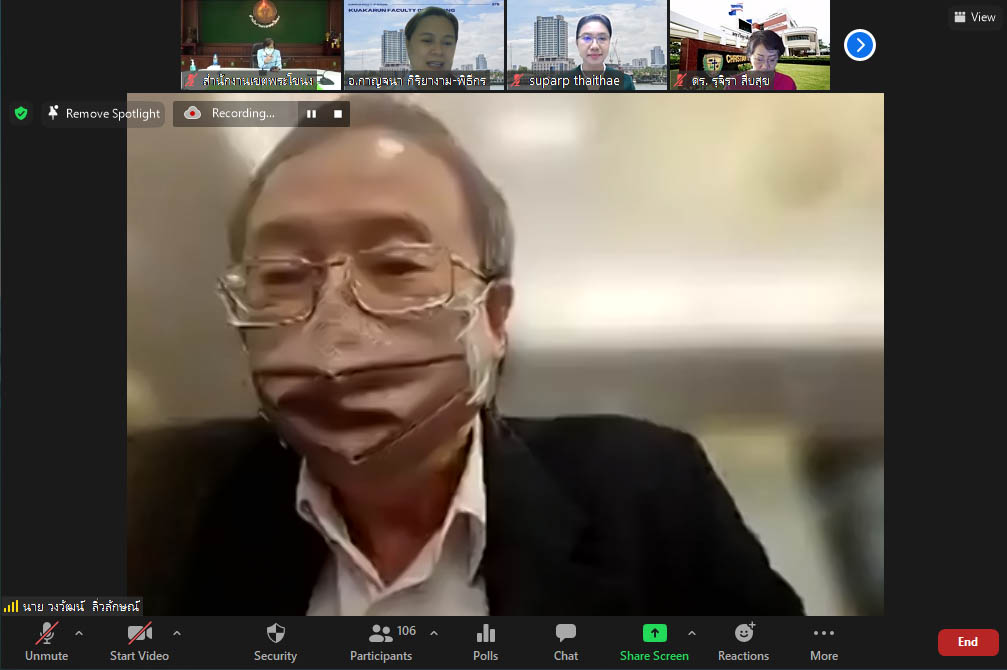Expand audio options next to Unmute
The height and width of the screenshot is (670, 1007).
click(x=79, y=633)
